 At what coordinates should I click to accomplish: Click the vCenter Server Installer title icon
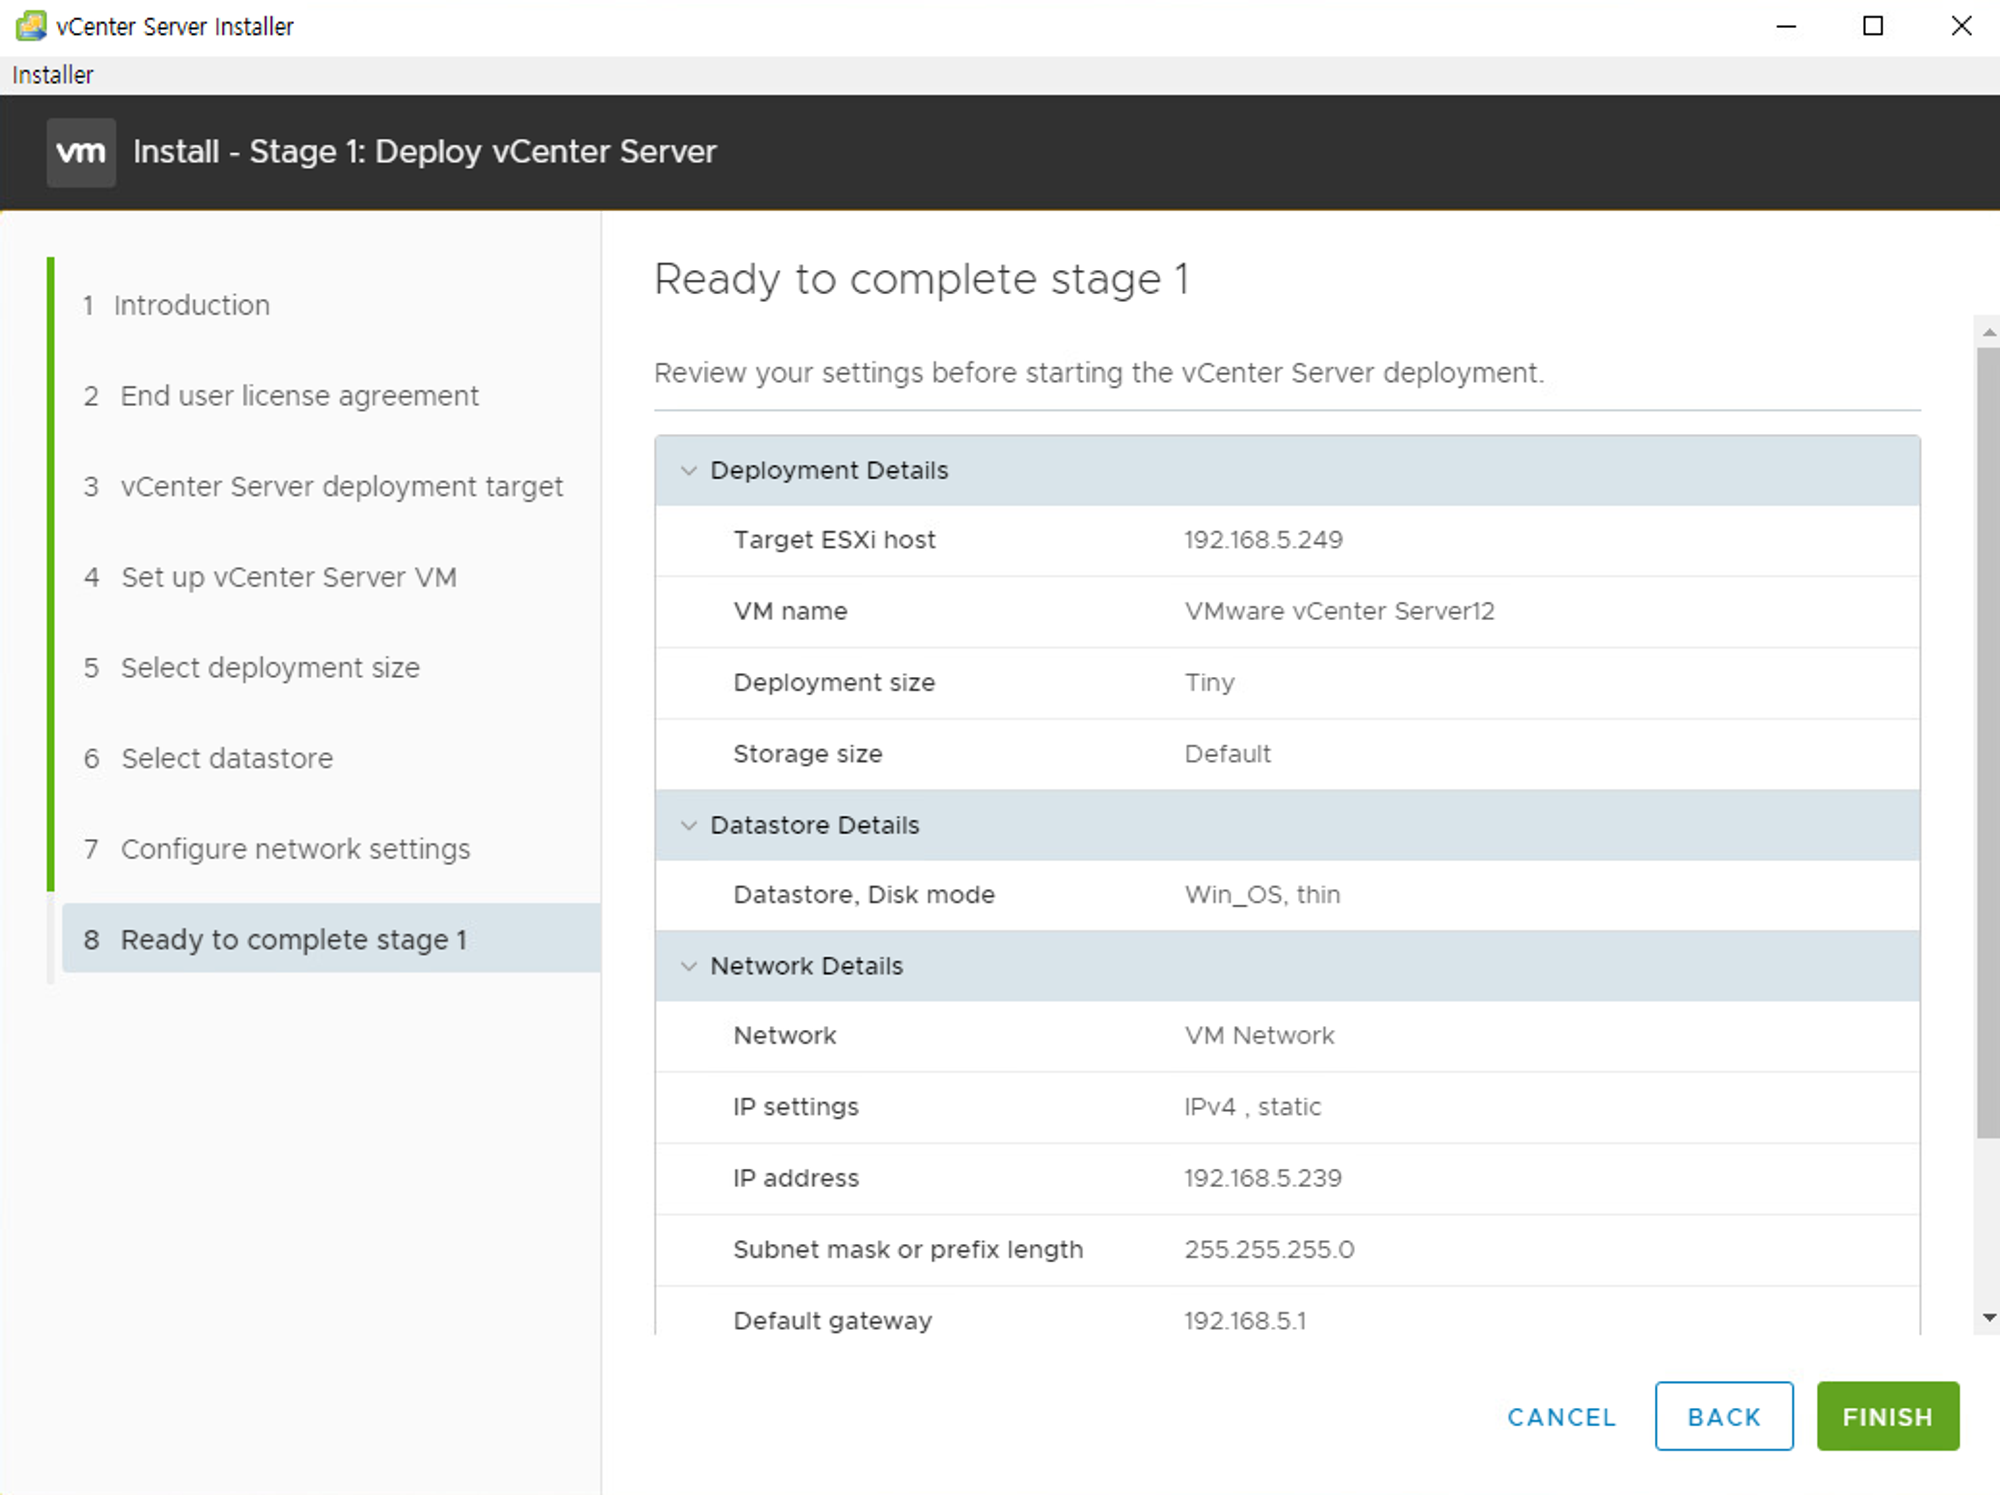31,26
